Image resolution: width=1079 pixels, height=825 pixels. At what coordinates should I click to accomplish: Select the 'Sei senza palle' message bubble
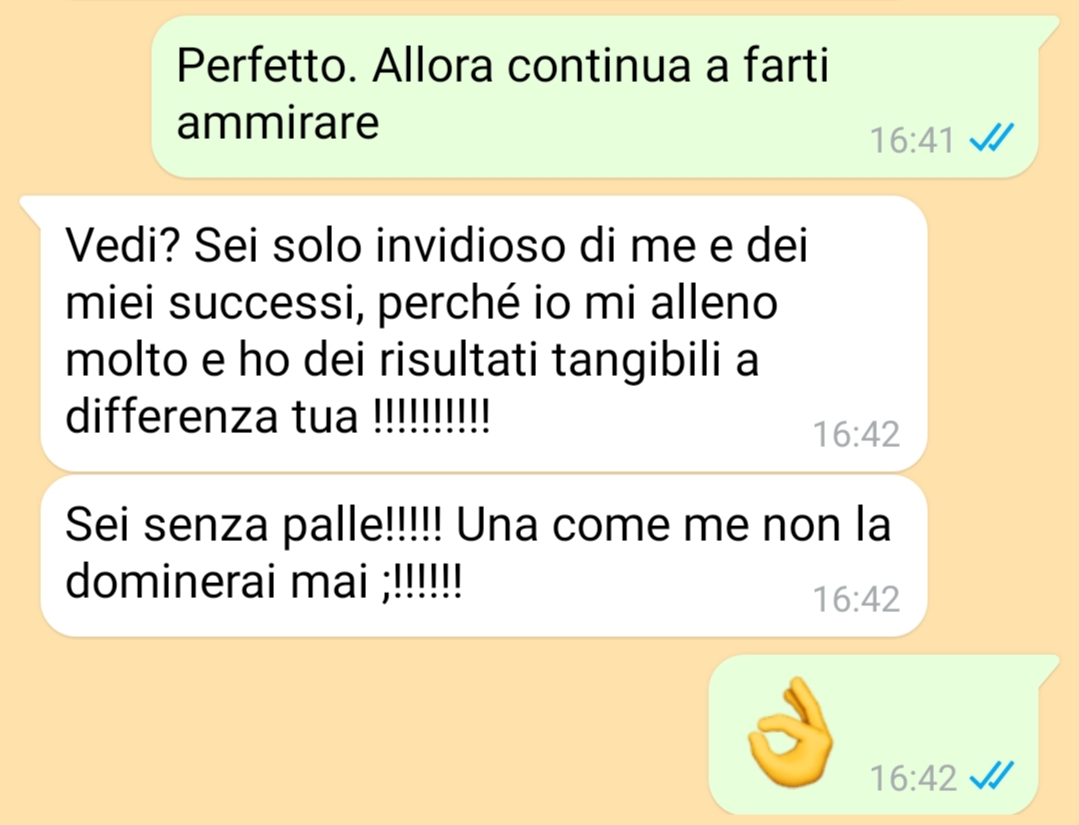[484, 556]
